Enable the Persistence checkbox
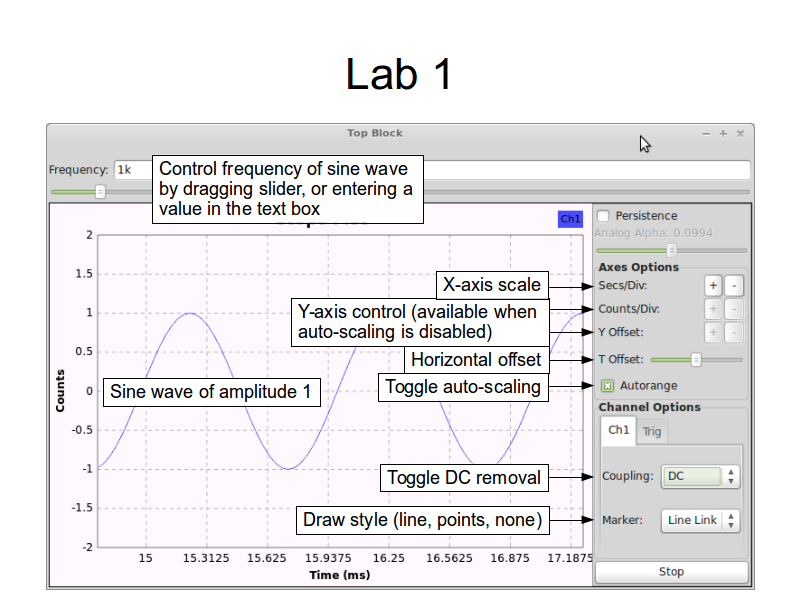The image size is (800, 600). tap(603, 216)
